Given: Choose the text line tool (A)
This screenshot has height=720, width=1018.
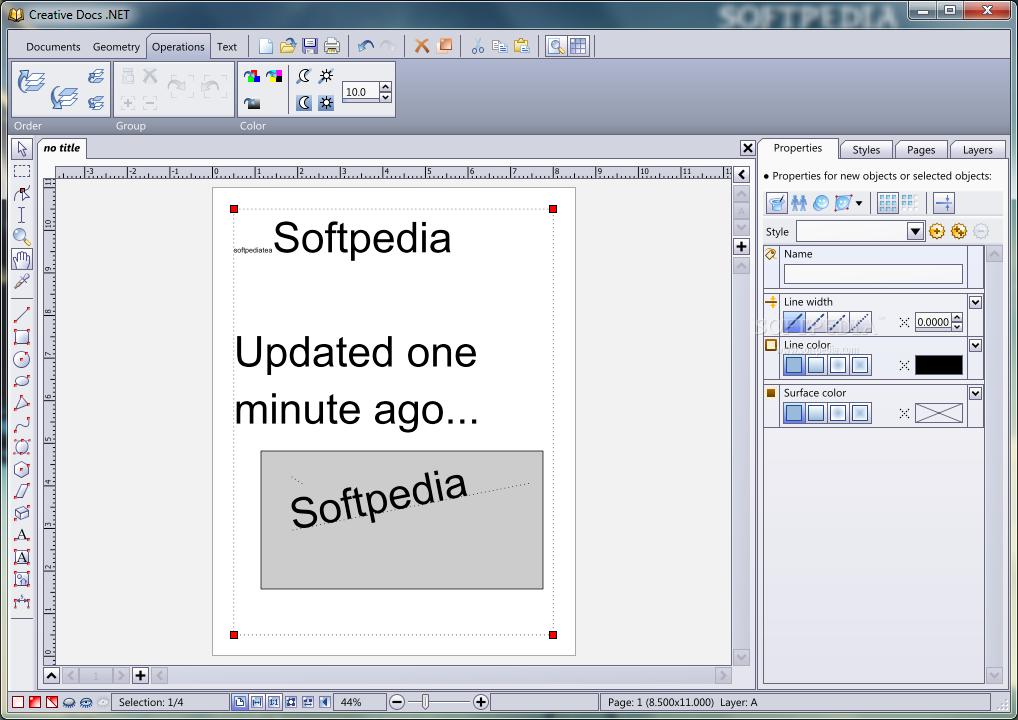Looking at the screenshot, I should 21,535.
